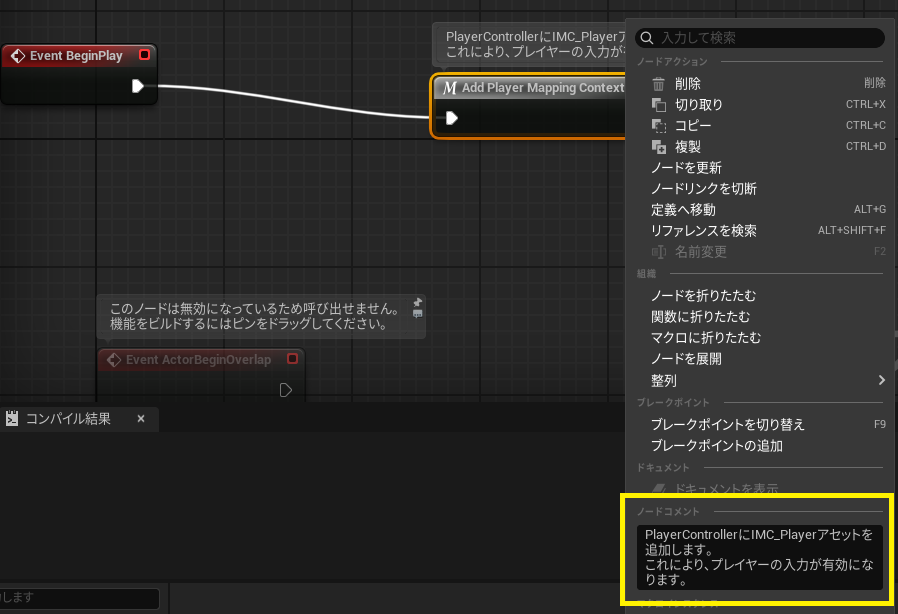Click the rename icon beside 名前変更

pos(659,252)
